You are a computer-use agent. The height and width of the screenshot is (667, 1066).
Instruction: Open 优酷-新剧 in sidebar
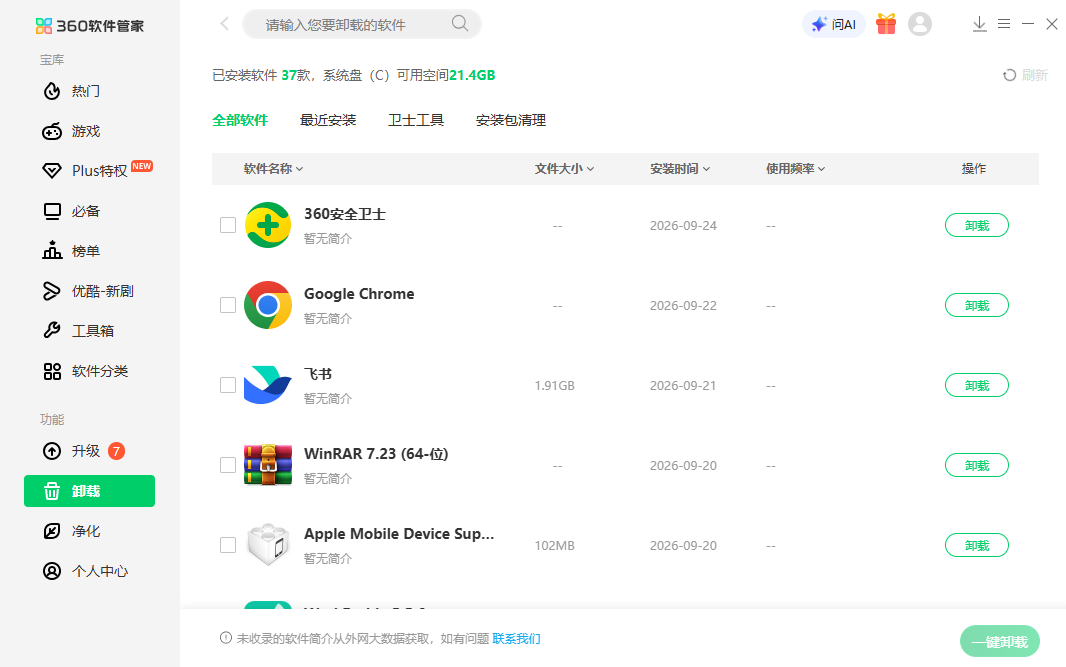tap(89, 291)
